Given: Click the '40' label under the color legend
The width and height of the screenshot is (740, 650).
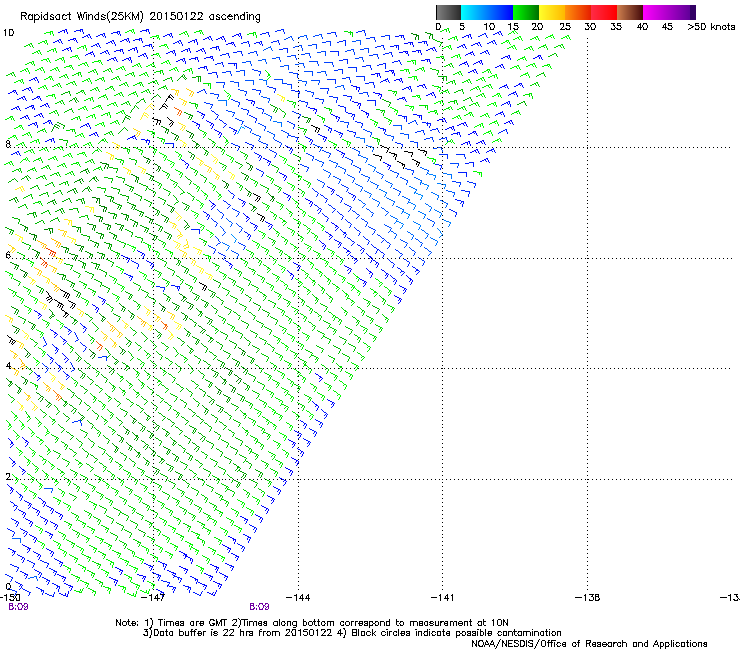Looking at the screenshot, I should [642, 27].
